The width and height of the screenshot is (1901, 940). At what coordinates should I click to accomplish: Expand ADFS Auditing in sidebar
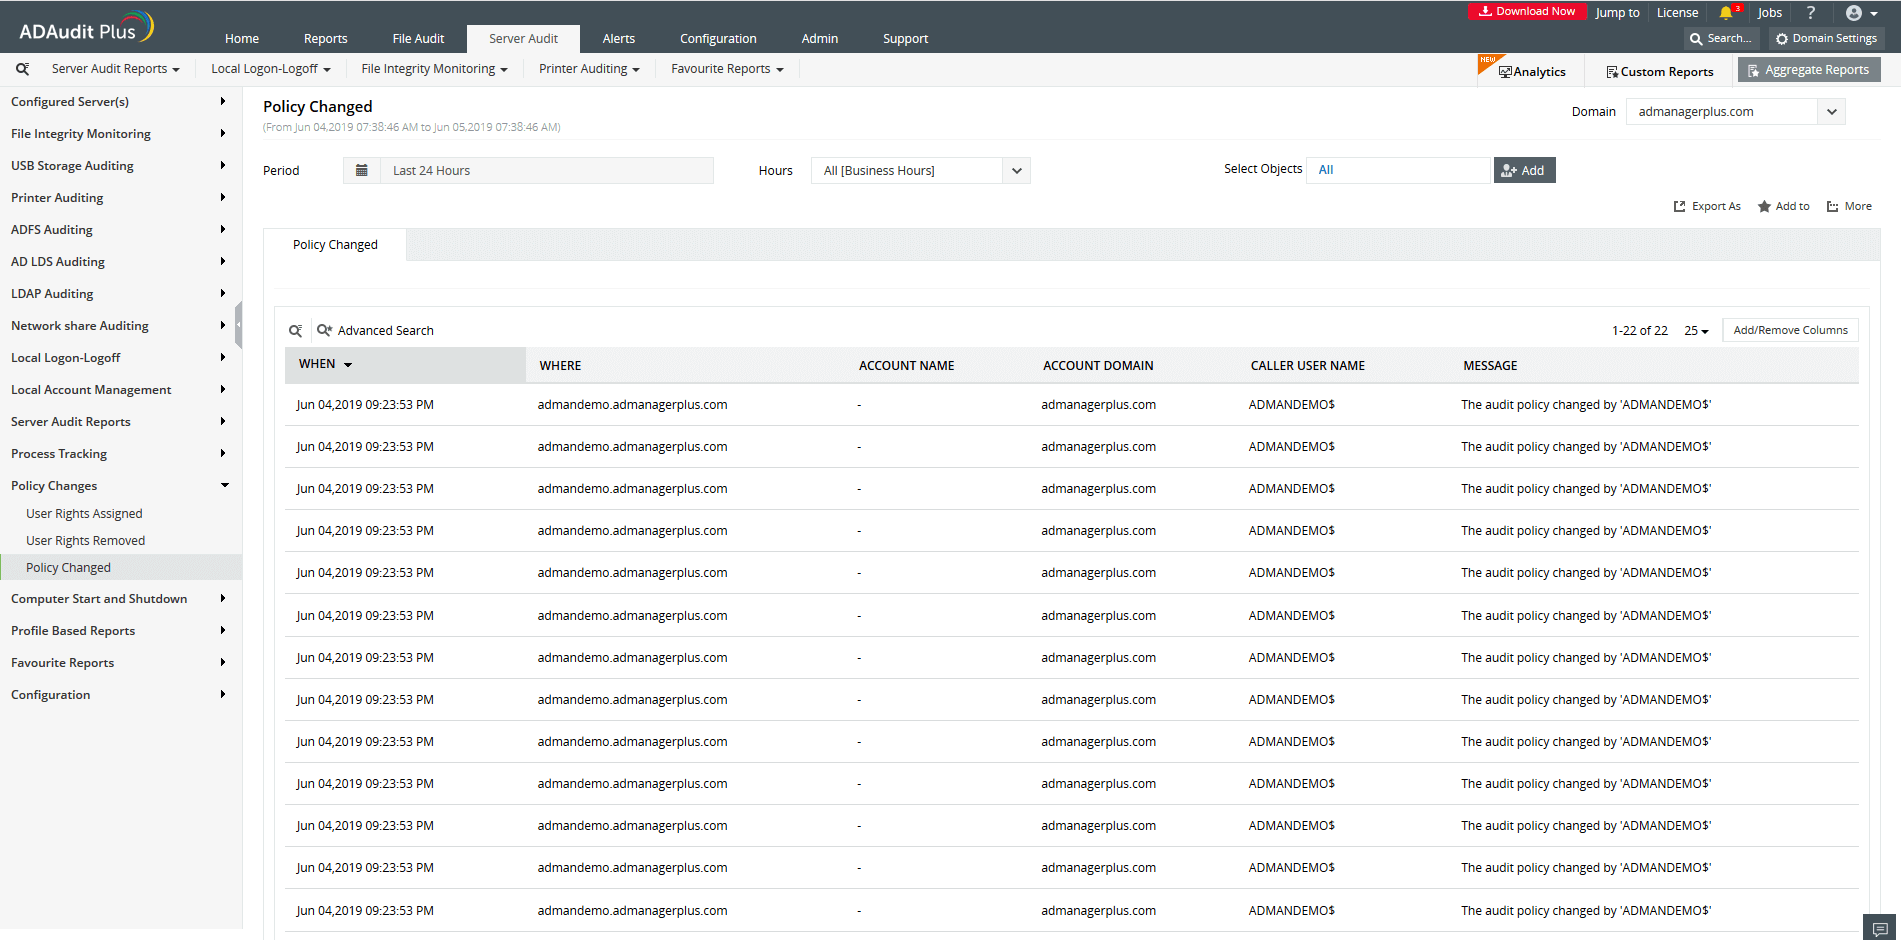tap(120, 230)
